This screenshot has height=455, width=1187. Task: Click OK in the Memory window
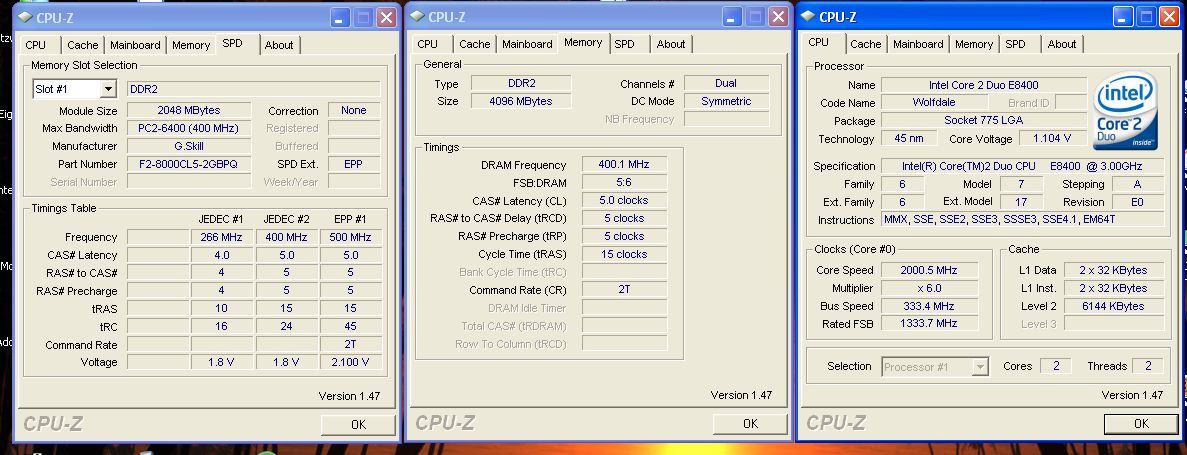click(x=750, y=424)
